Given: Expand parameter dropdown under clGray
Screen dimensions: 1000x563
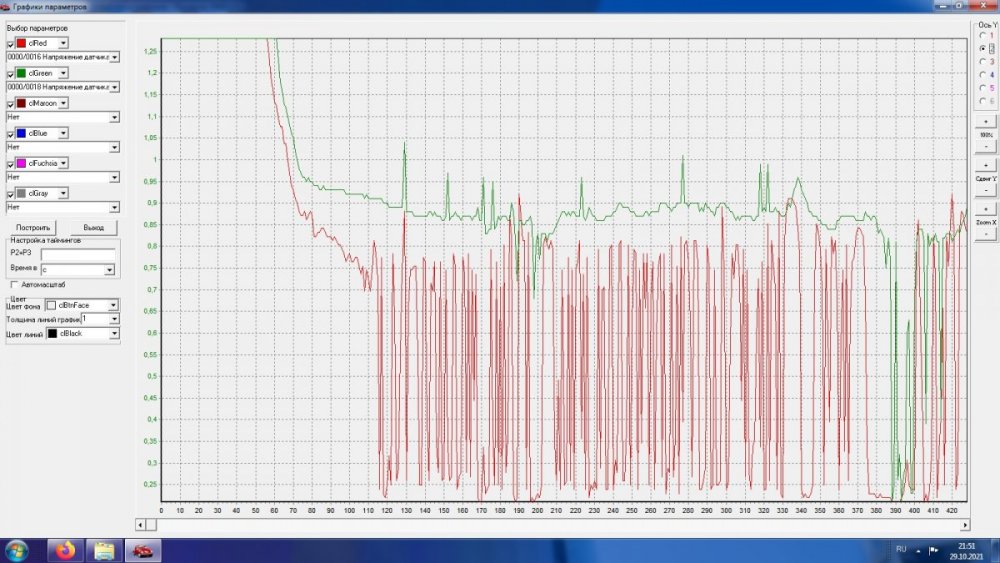Looking at the screenshot, I should [x=114, y=207].
